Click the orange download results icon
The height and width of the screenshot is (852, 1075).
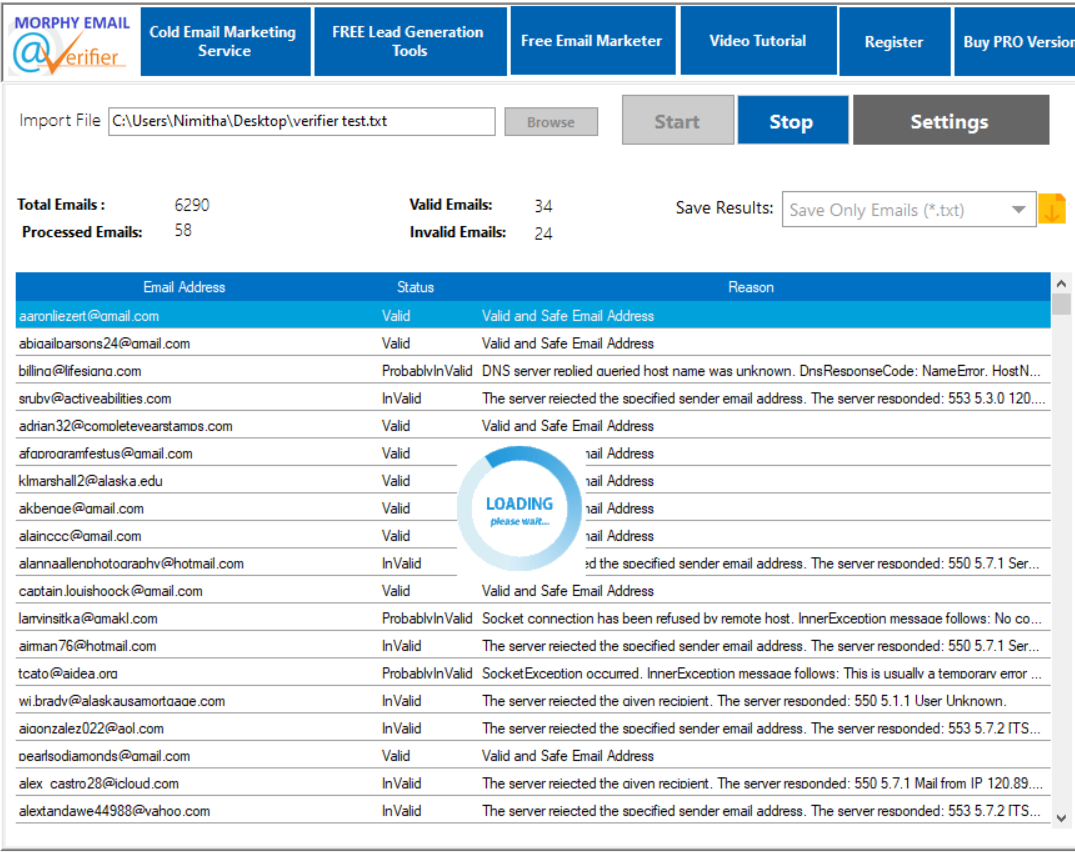1052,209
